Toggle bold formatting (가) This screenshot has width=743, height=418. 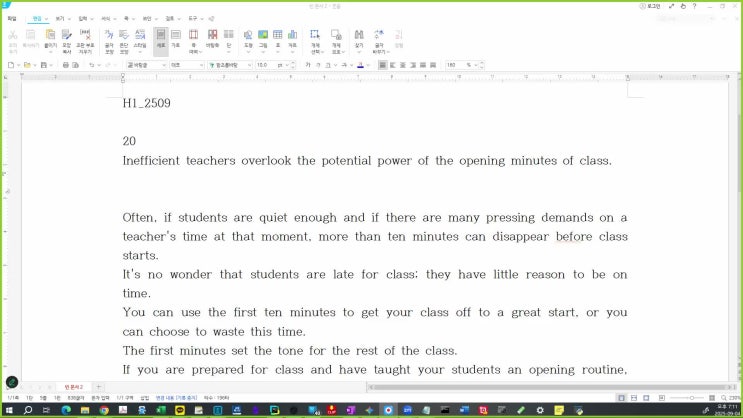pos(307,65)
